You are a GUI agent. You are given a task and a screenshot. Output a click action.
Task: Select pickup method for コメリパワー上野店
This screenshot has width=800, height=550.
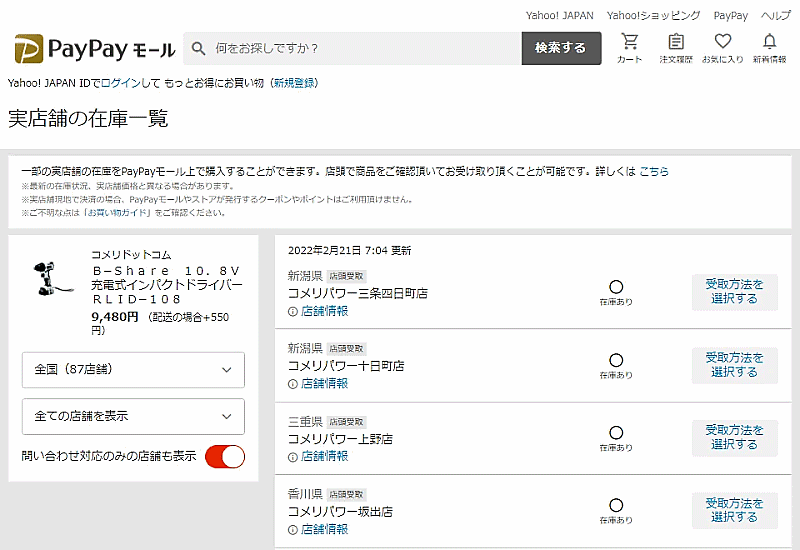point(734,438)
